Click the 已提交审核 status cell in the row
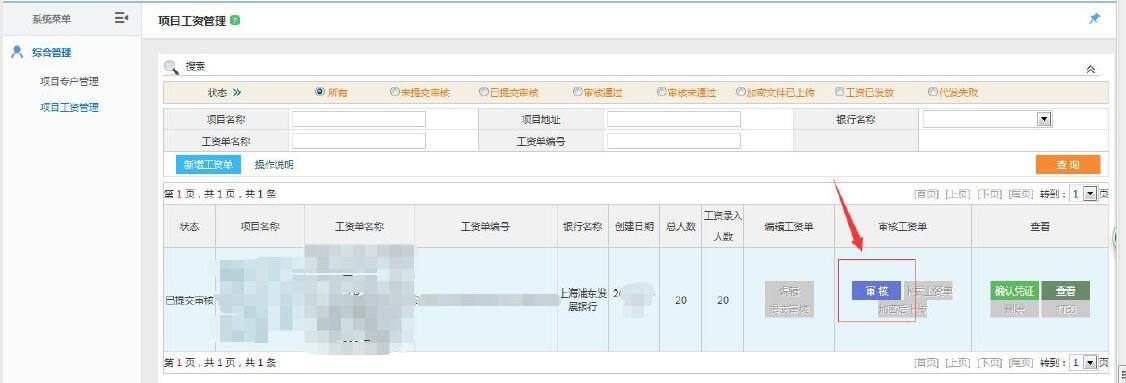 [189, 300]
